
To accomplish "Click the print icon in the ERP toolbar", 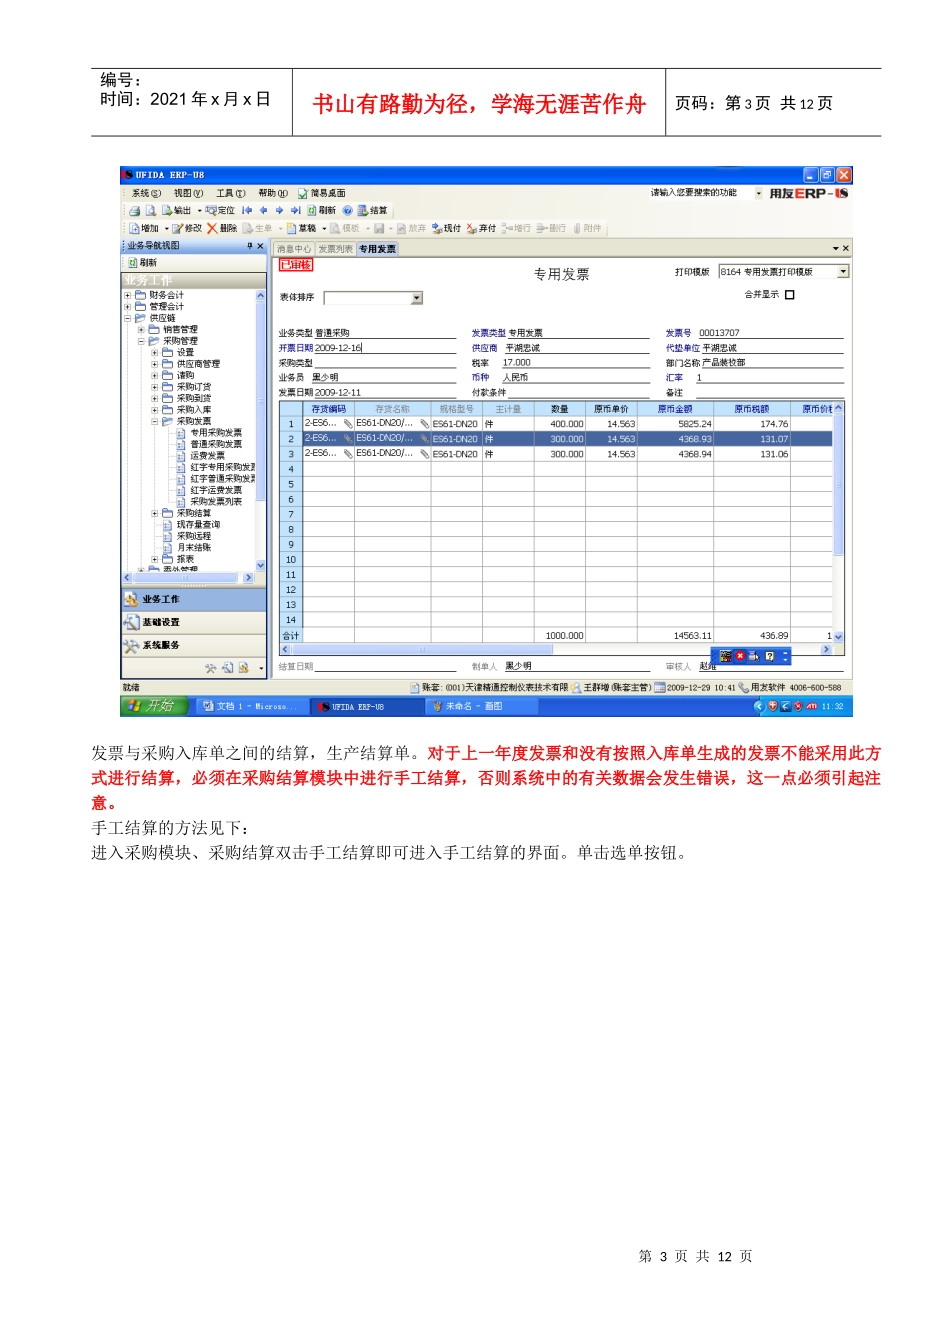I will [134, 211].
